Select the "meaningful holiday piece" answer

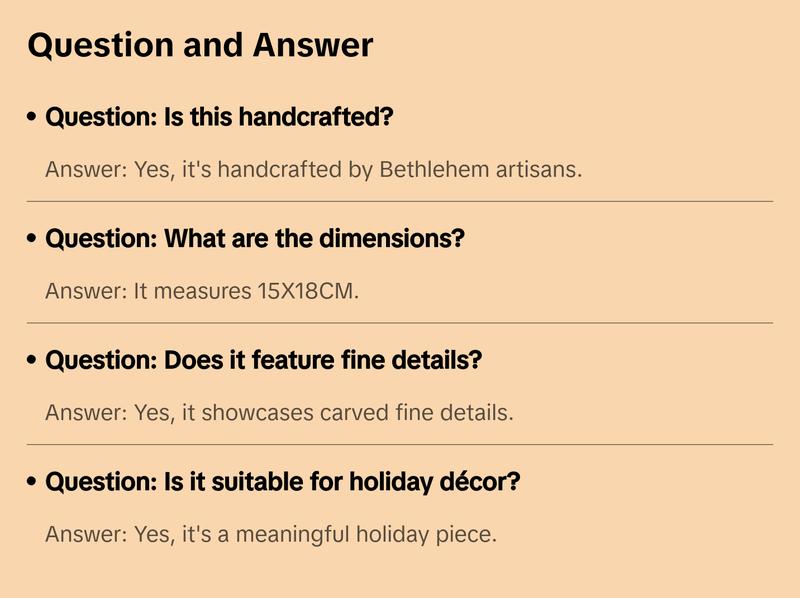tap(270, 534)
